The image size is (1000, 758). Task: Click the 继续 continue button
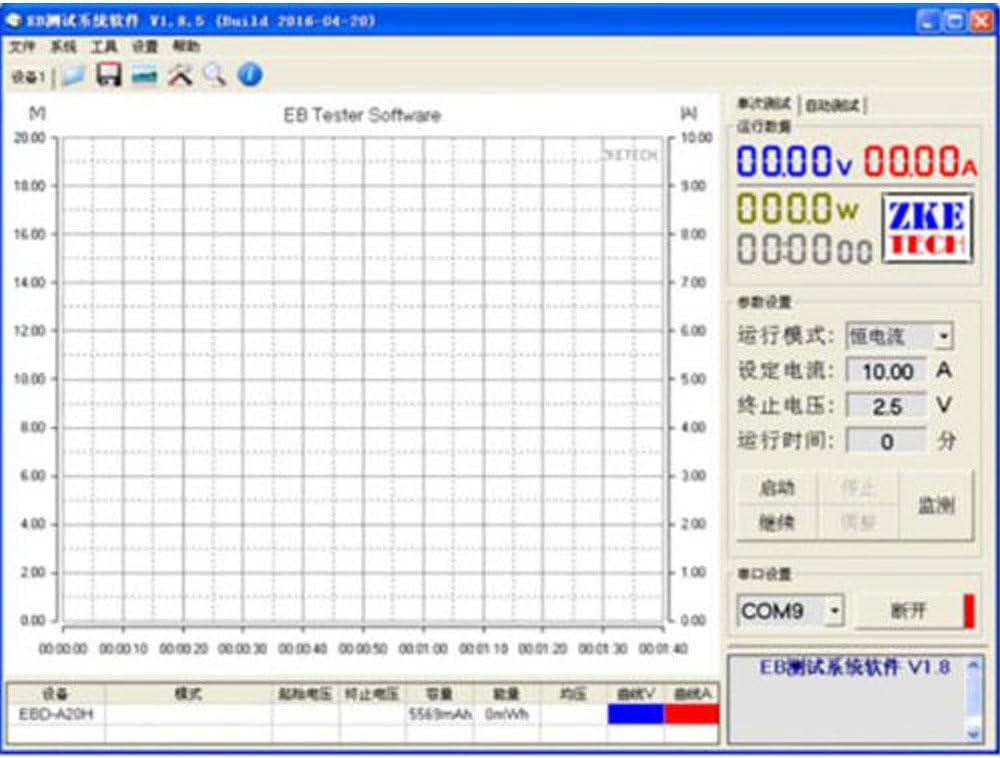776,523
